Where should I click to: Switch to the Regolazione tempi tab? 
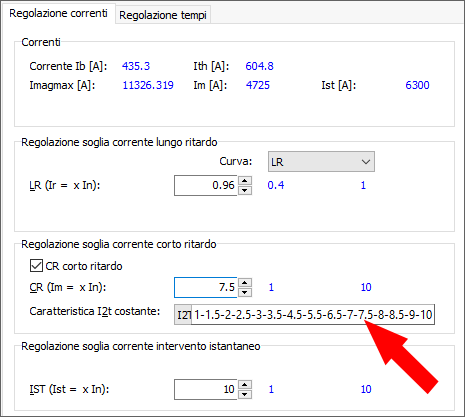coord(163,15)
